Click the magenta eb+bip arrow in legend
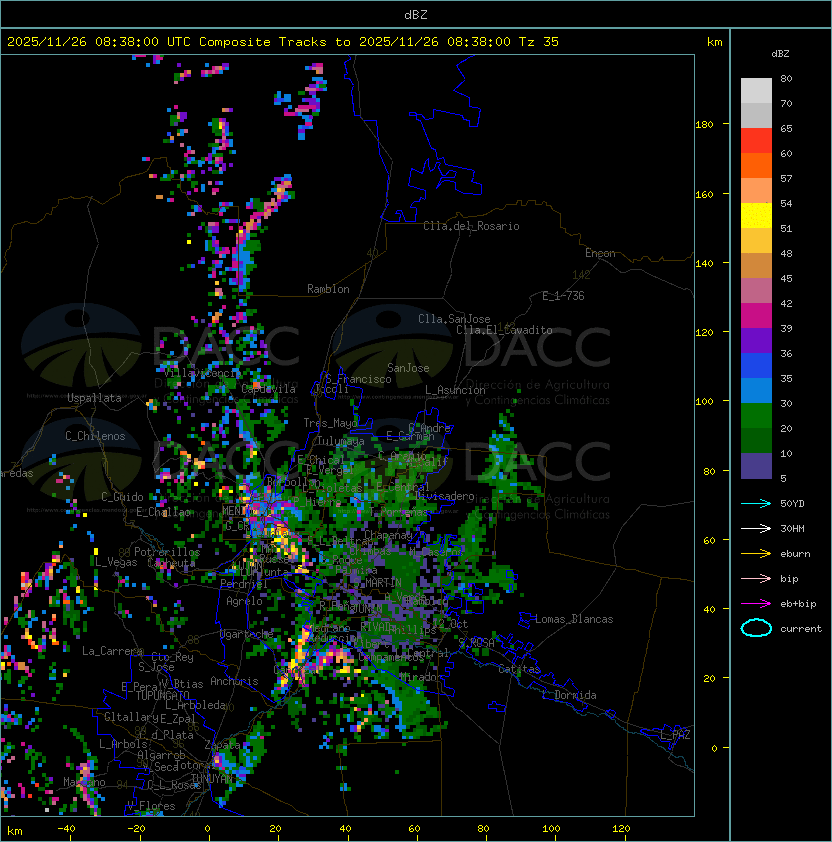 click(756, 604)
